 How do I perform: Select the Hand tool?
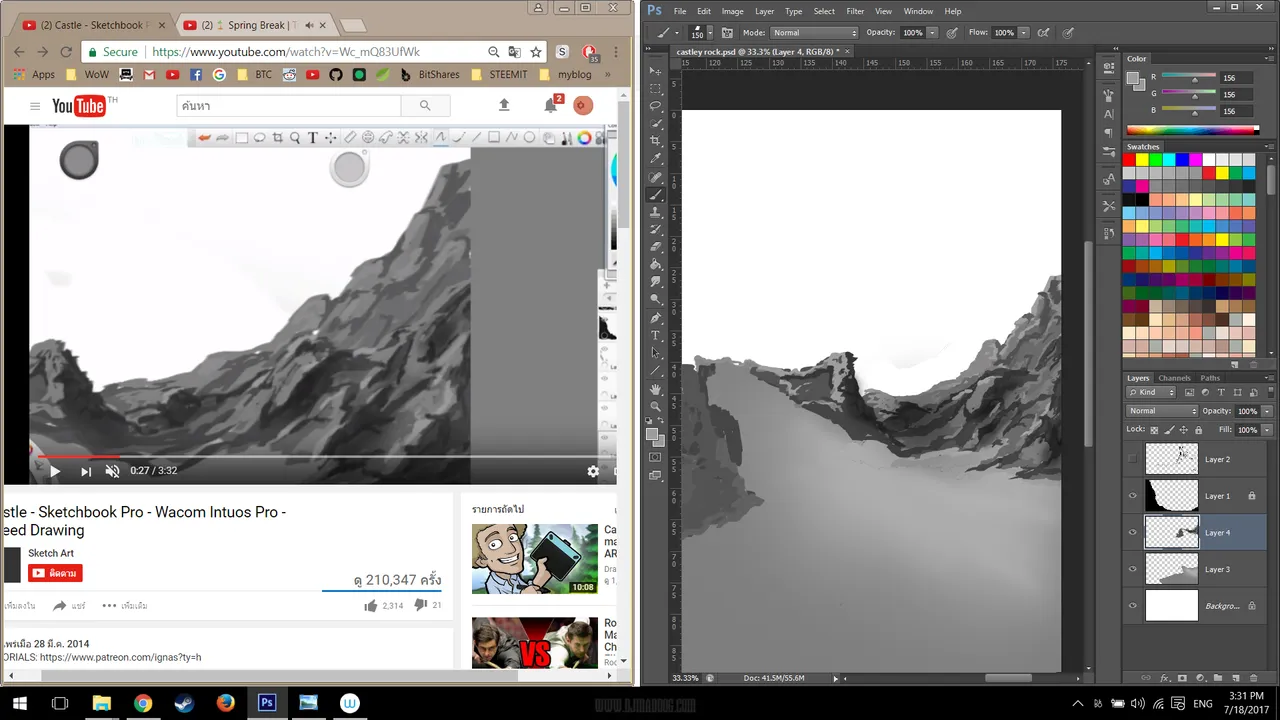coord(656,389)
